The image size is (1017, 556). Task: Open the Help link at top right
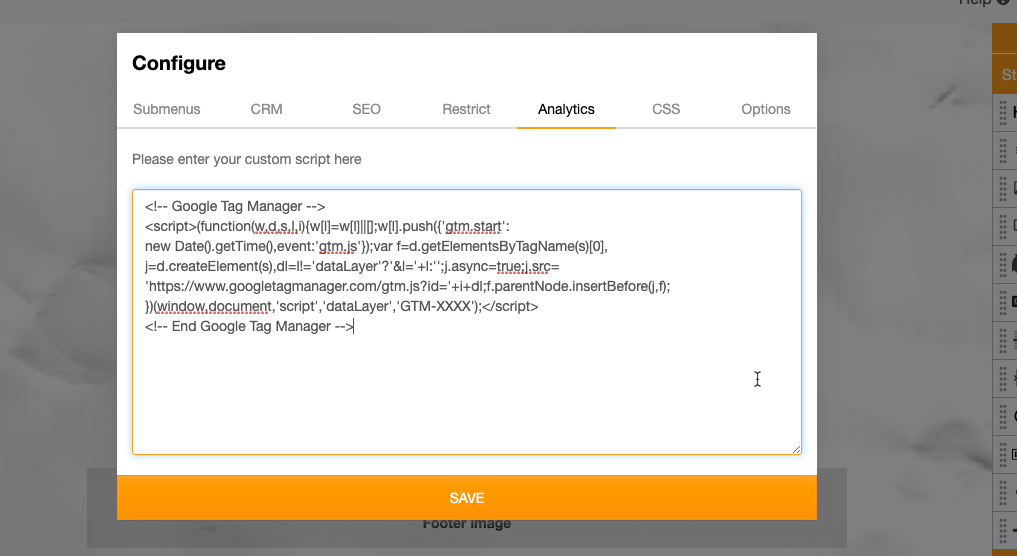(974, 2)
